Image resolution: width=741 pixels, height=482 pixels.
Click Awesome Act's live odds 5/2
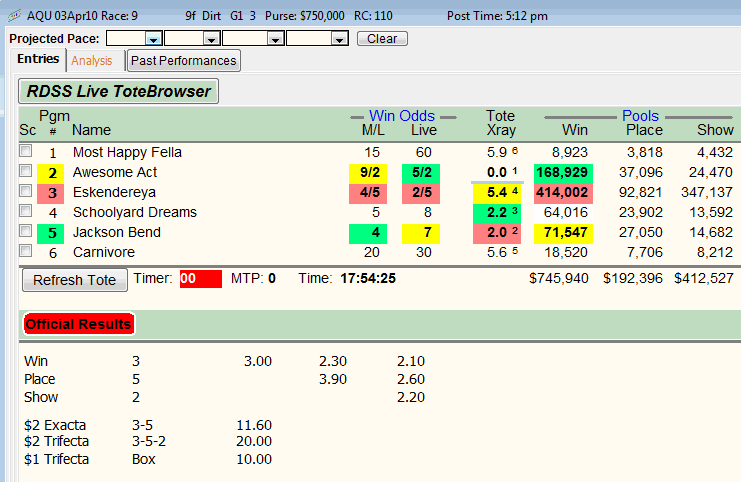tap(421, 173)
